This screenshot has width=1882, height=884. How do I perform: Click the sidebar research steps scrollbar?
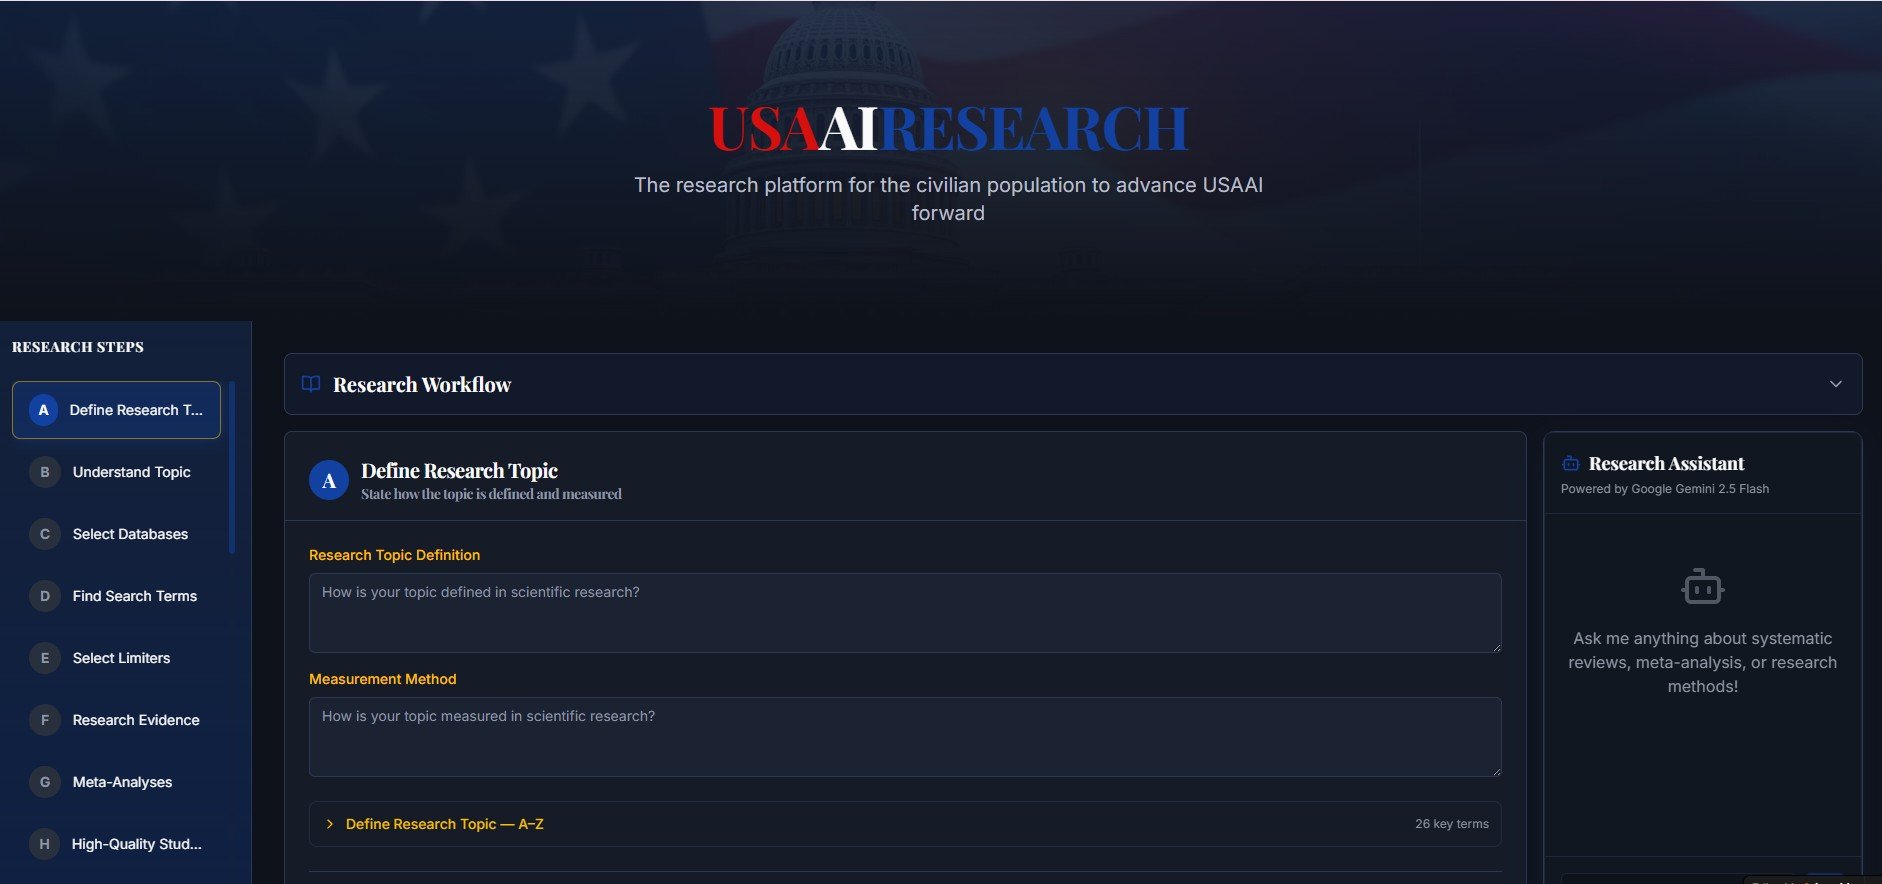[x=232, y=467]
